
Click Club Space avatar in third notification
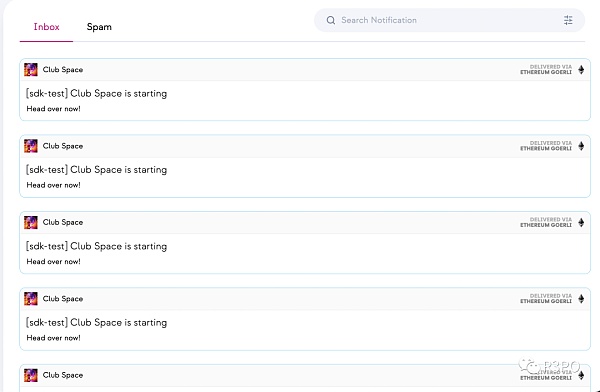click(31, 222)
